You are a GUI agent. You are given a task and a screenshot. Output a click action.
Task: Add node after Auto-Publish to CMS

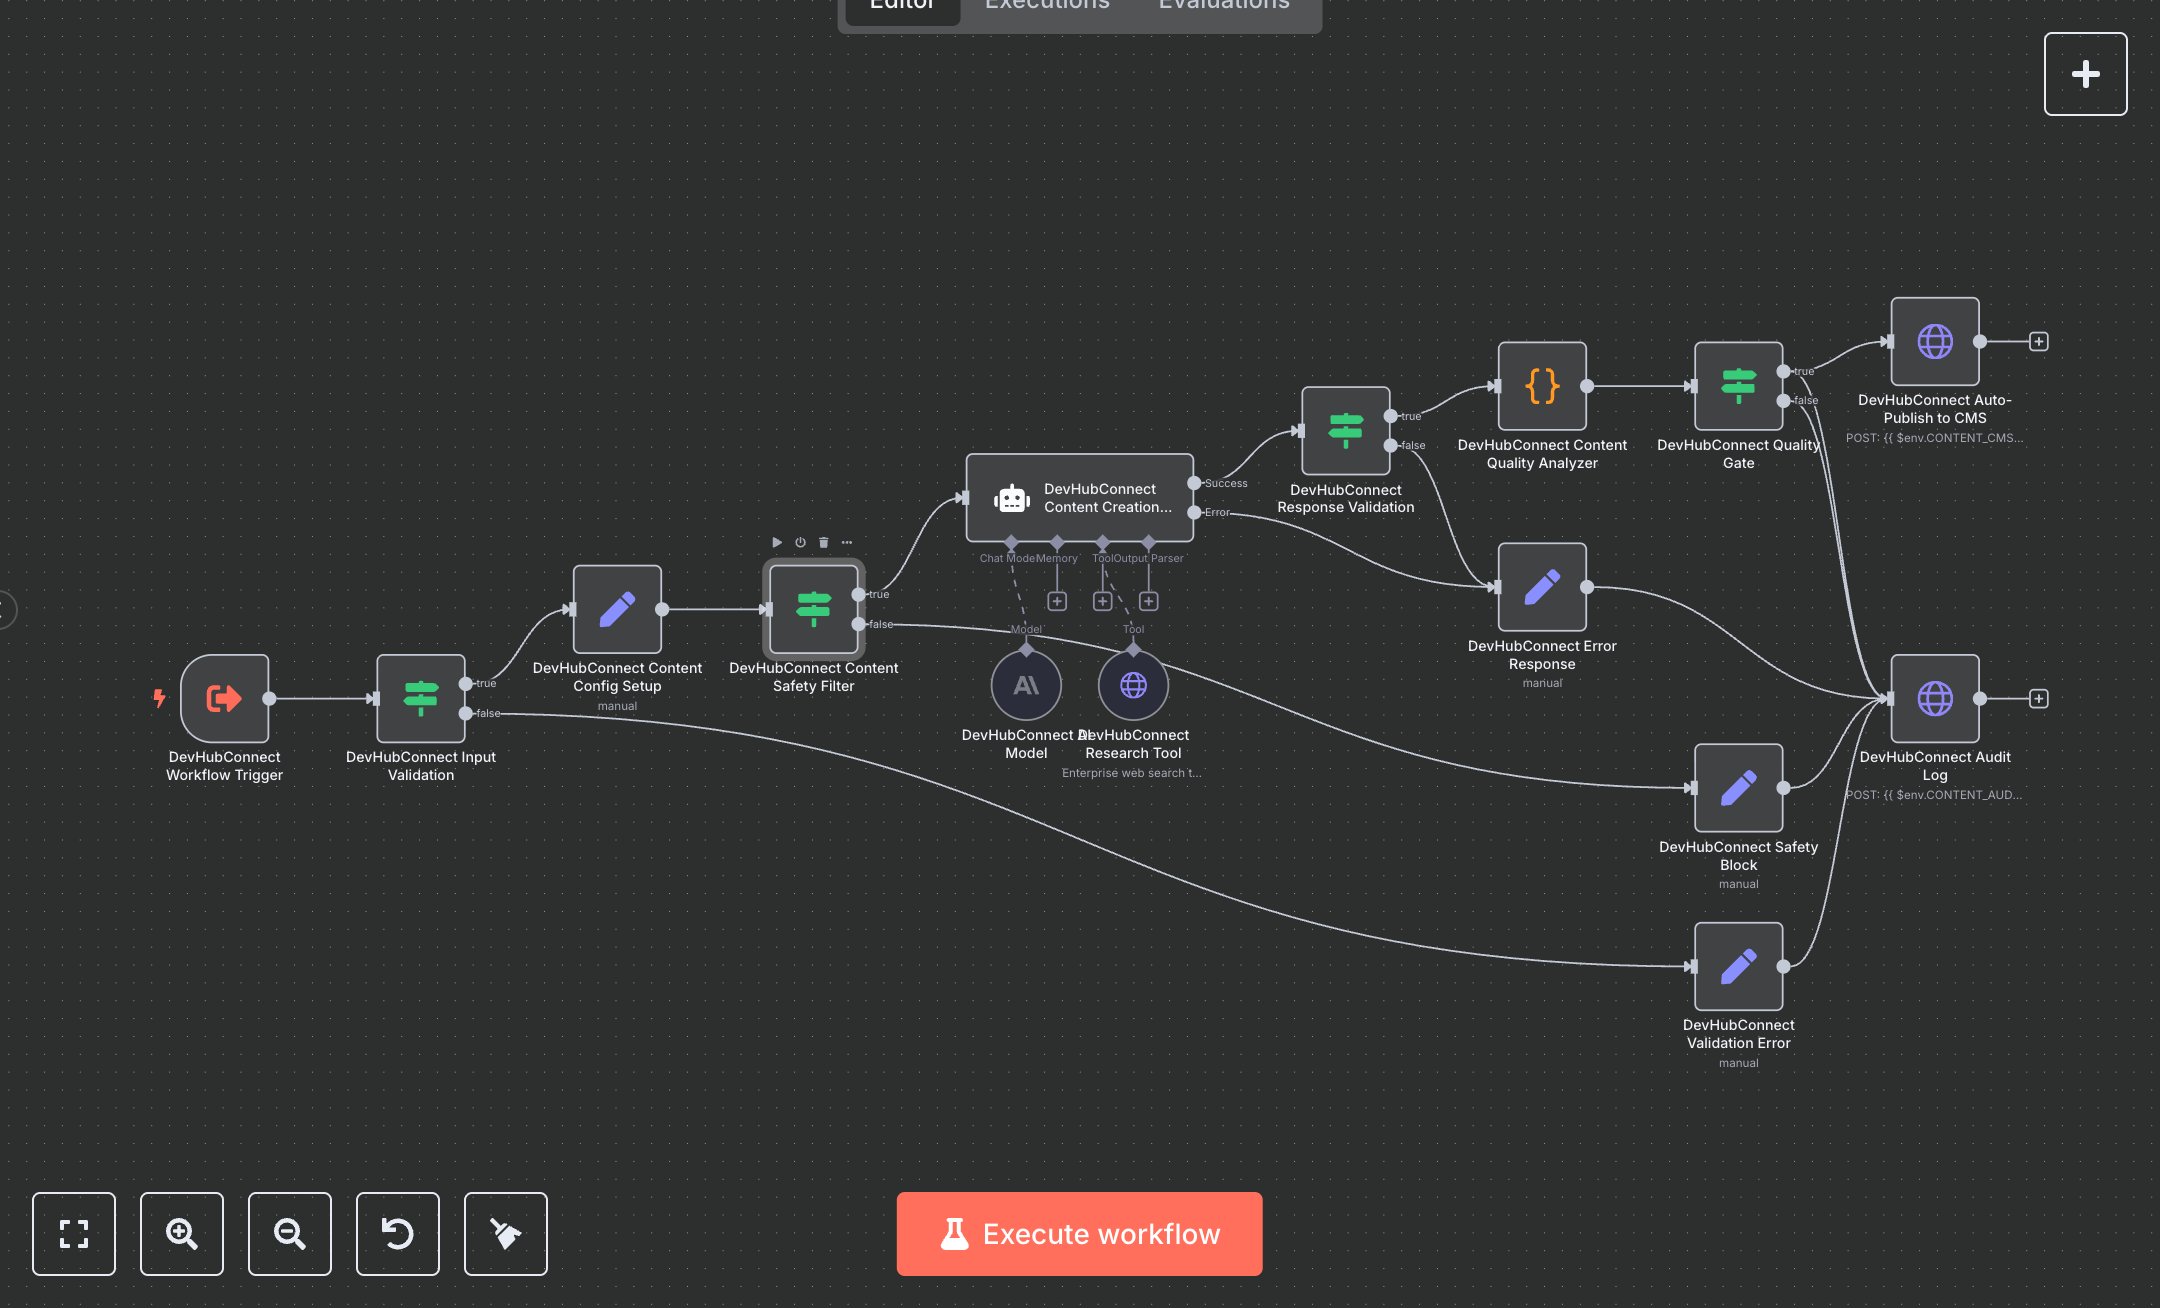pos(2038,342)
